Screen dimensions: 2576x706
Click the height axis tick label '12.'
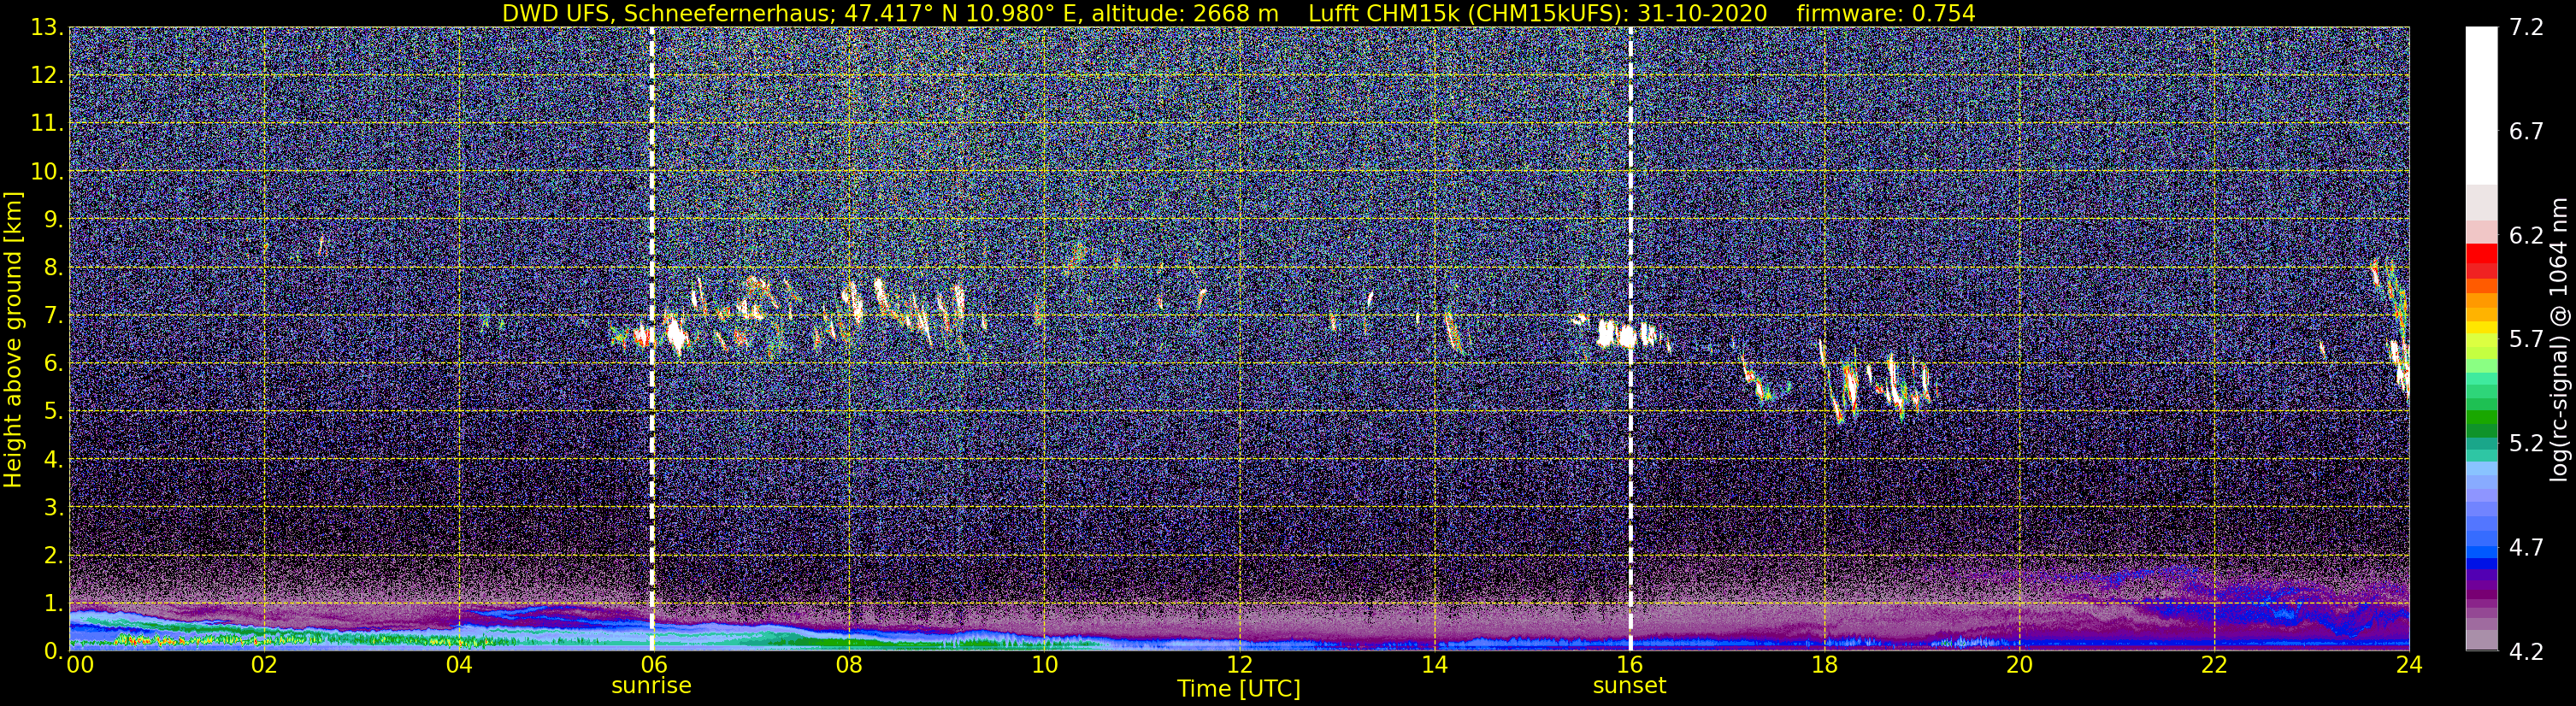pyautogui.click(x=47, y=76)
